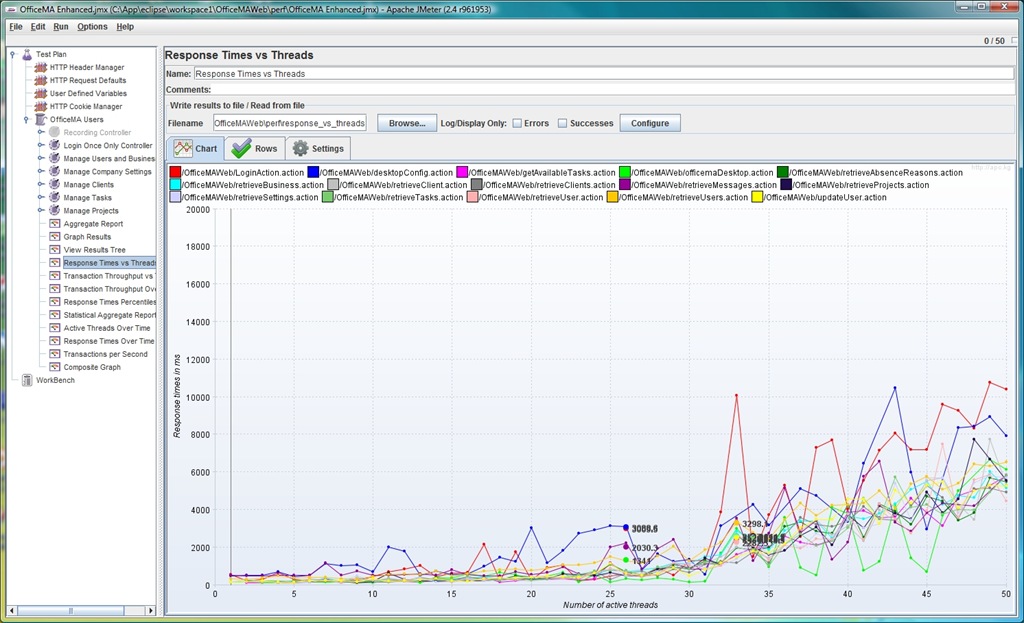Click the magenta getAvailableTasks.action legend swatch
Viewport: 1024px width, 623px height.
pyautogui.click(x=462, y=172)
